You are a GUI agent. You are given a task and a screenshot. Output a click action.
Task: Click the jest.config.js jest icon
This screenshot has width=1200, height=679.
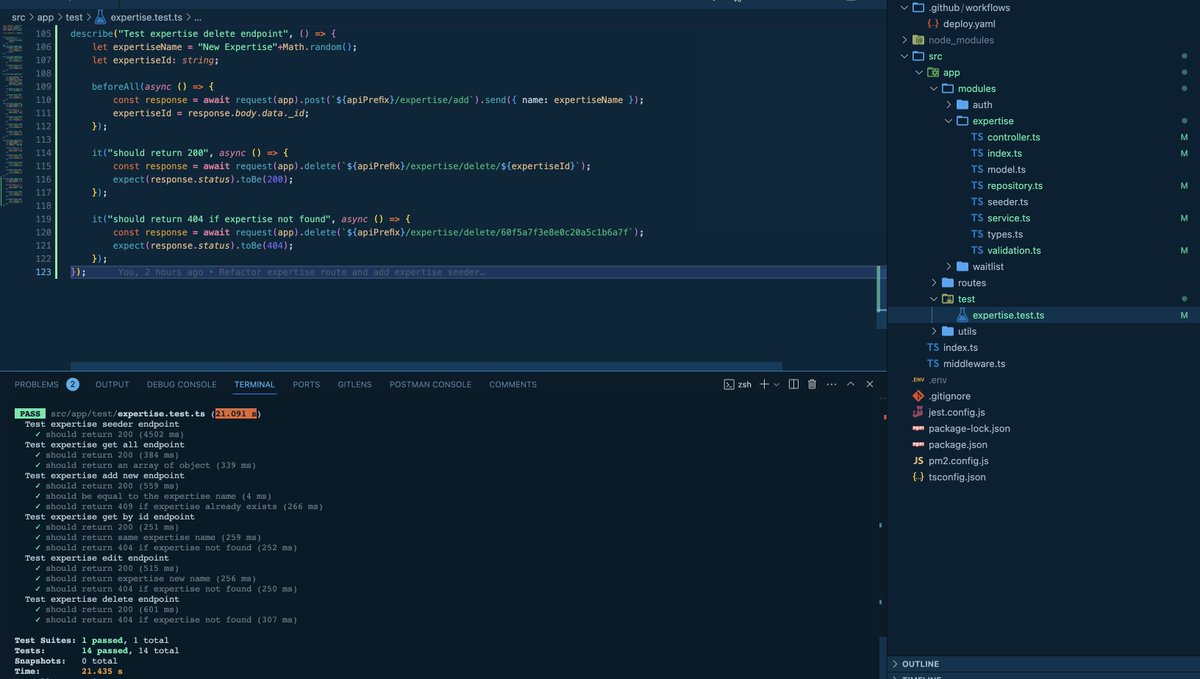(x=918, y=412)
